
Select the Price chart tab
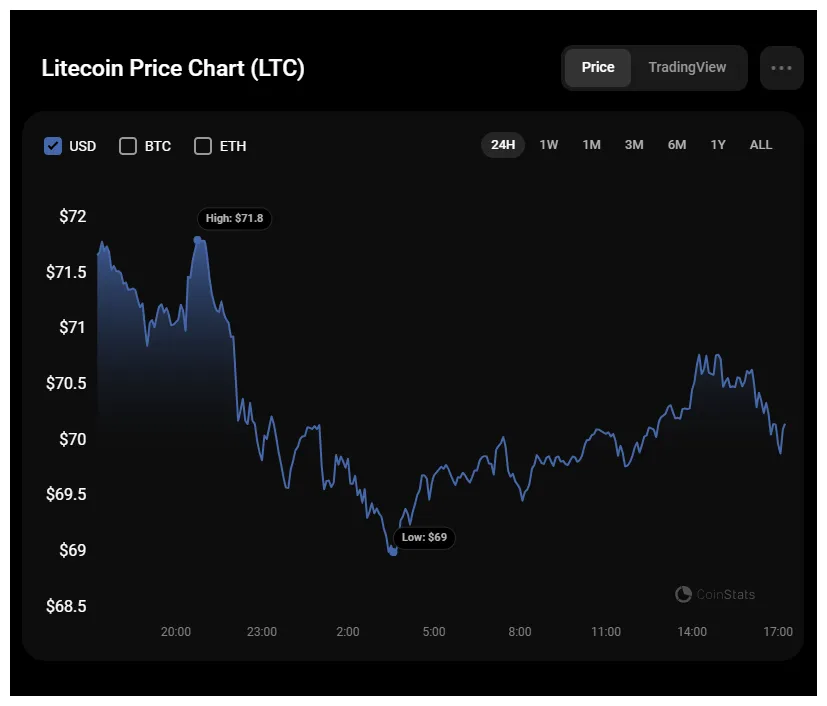click(598, 67)
